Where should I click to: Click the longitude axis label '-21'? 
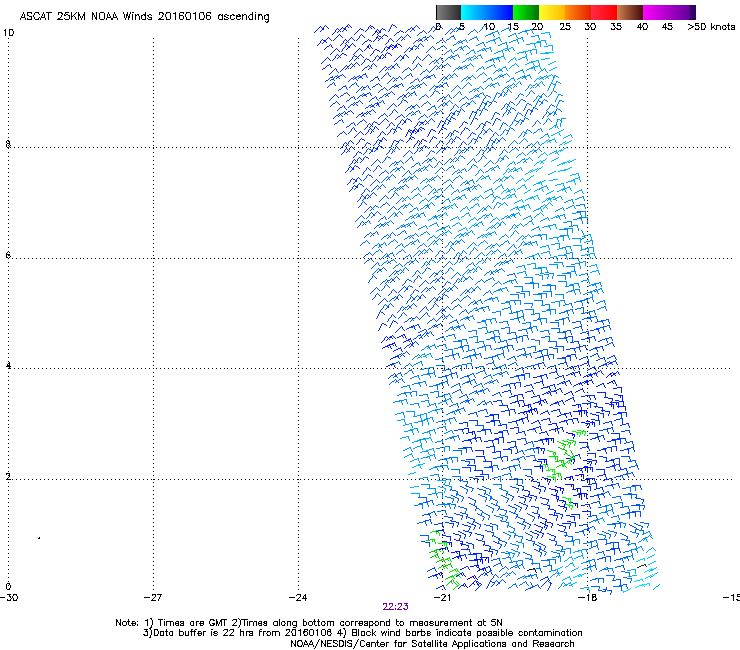[x=442, y=597]
